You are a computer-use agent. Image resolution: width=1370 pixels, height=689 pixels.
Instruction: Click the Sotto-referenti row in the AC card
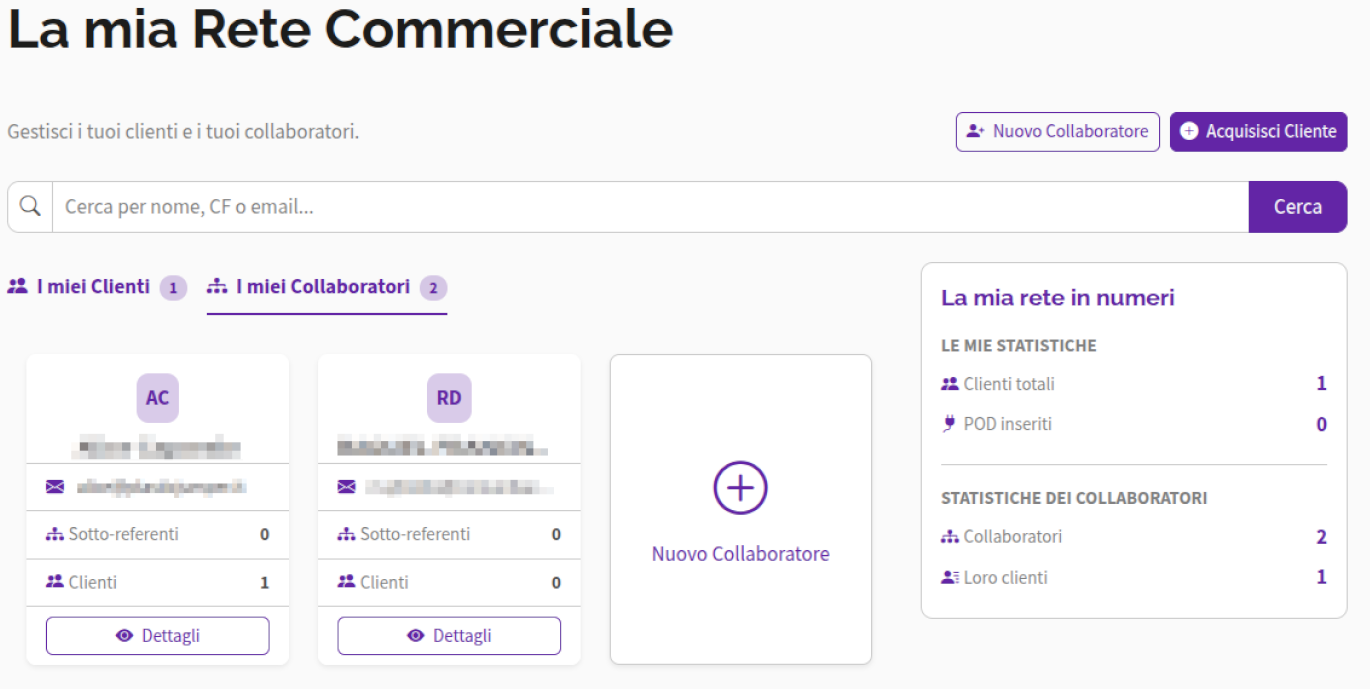click(x=158, y=534)
